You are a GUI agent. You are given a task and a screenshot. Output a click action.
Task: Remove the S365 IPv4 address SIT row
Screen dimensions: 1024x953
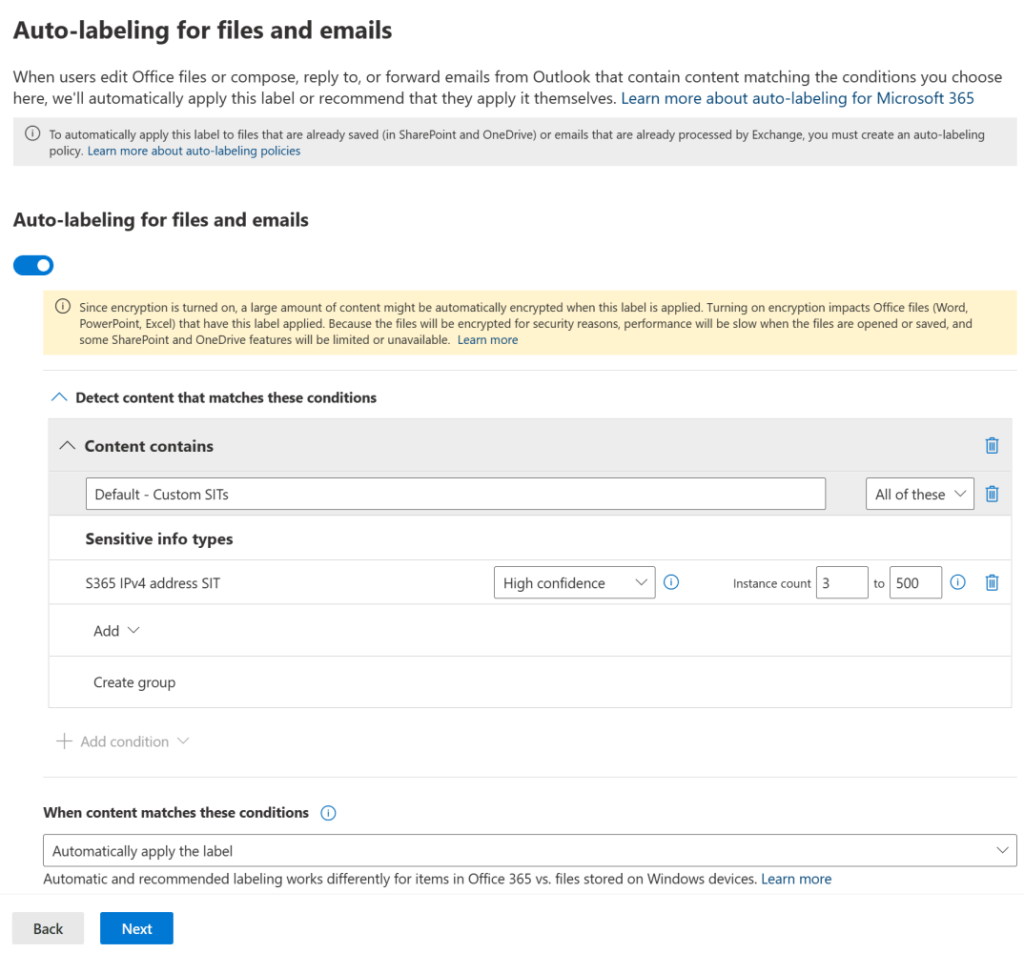pos(991,583)
